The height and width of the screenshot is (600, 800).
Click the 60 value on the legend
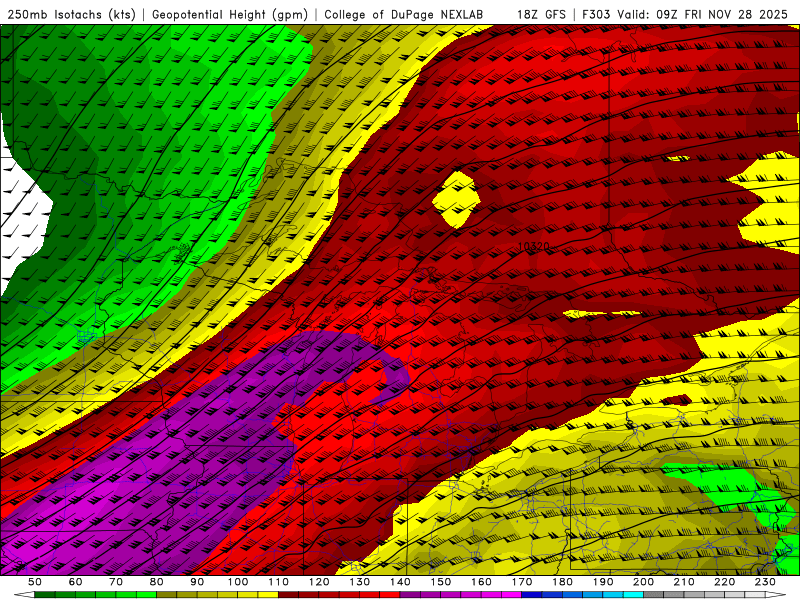click(x=75, y=582)
